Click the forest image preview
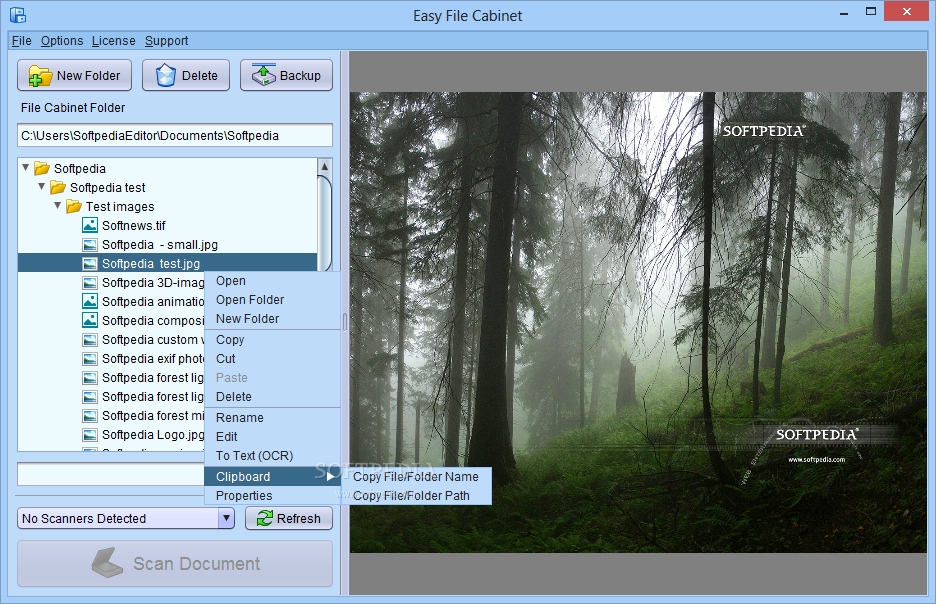 (x=638, y=322)
